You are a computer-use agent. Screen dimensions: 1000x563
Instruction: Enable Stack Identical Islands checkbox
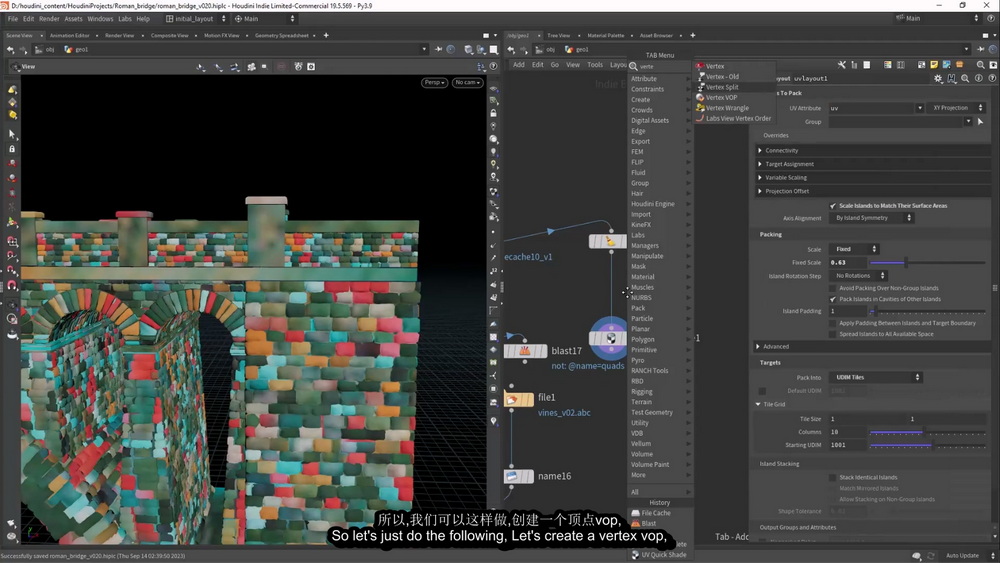(832, 478)
